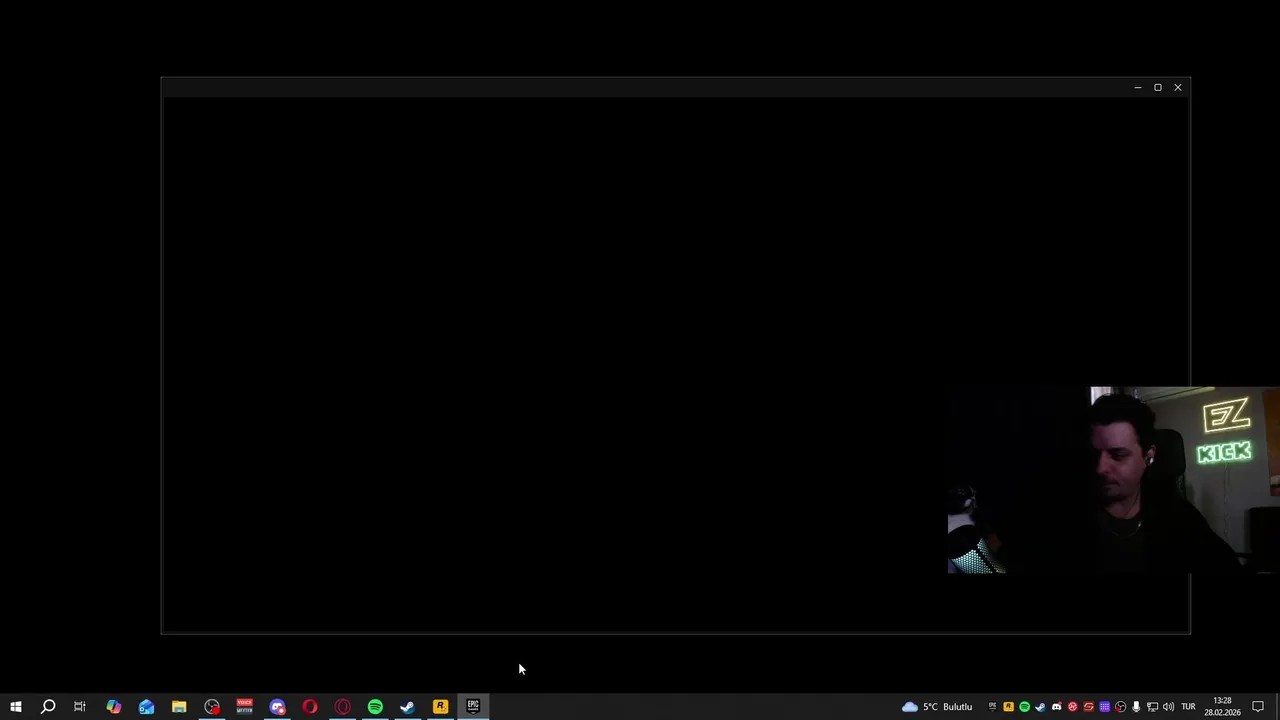
Task: Open File Explorer folder icon
Action: 179,707
